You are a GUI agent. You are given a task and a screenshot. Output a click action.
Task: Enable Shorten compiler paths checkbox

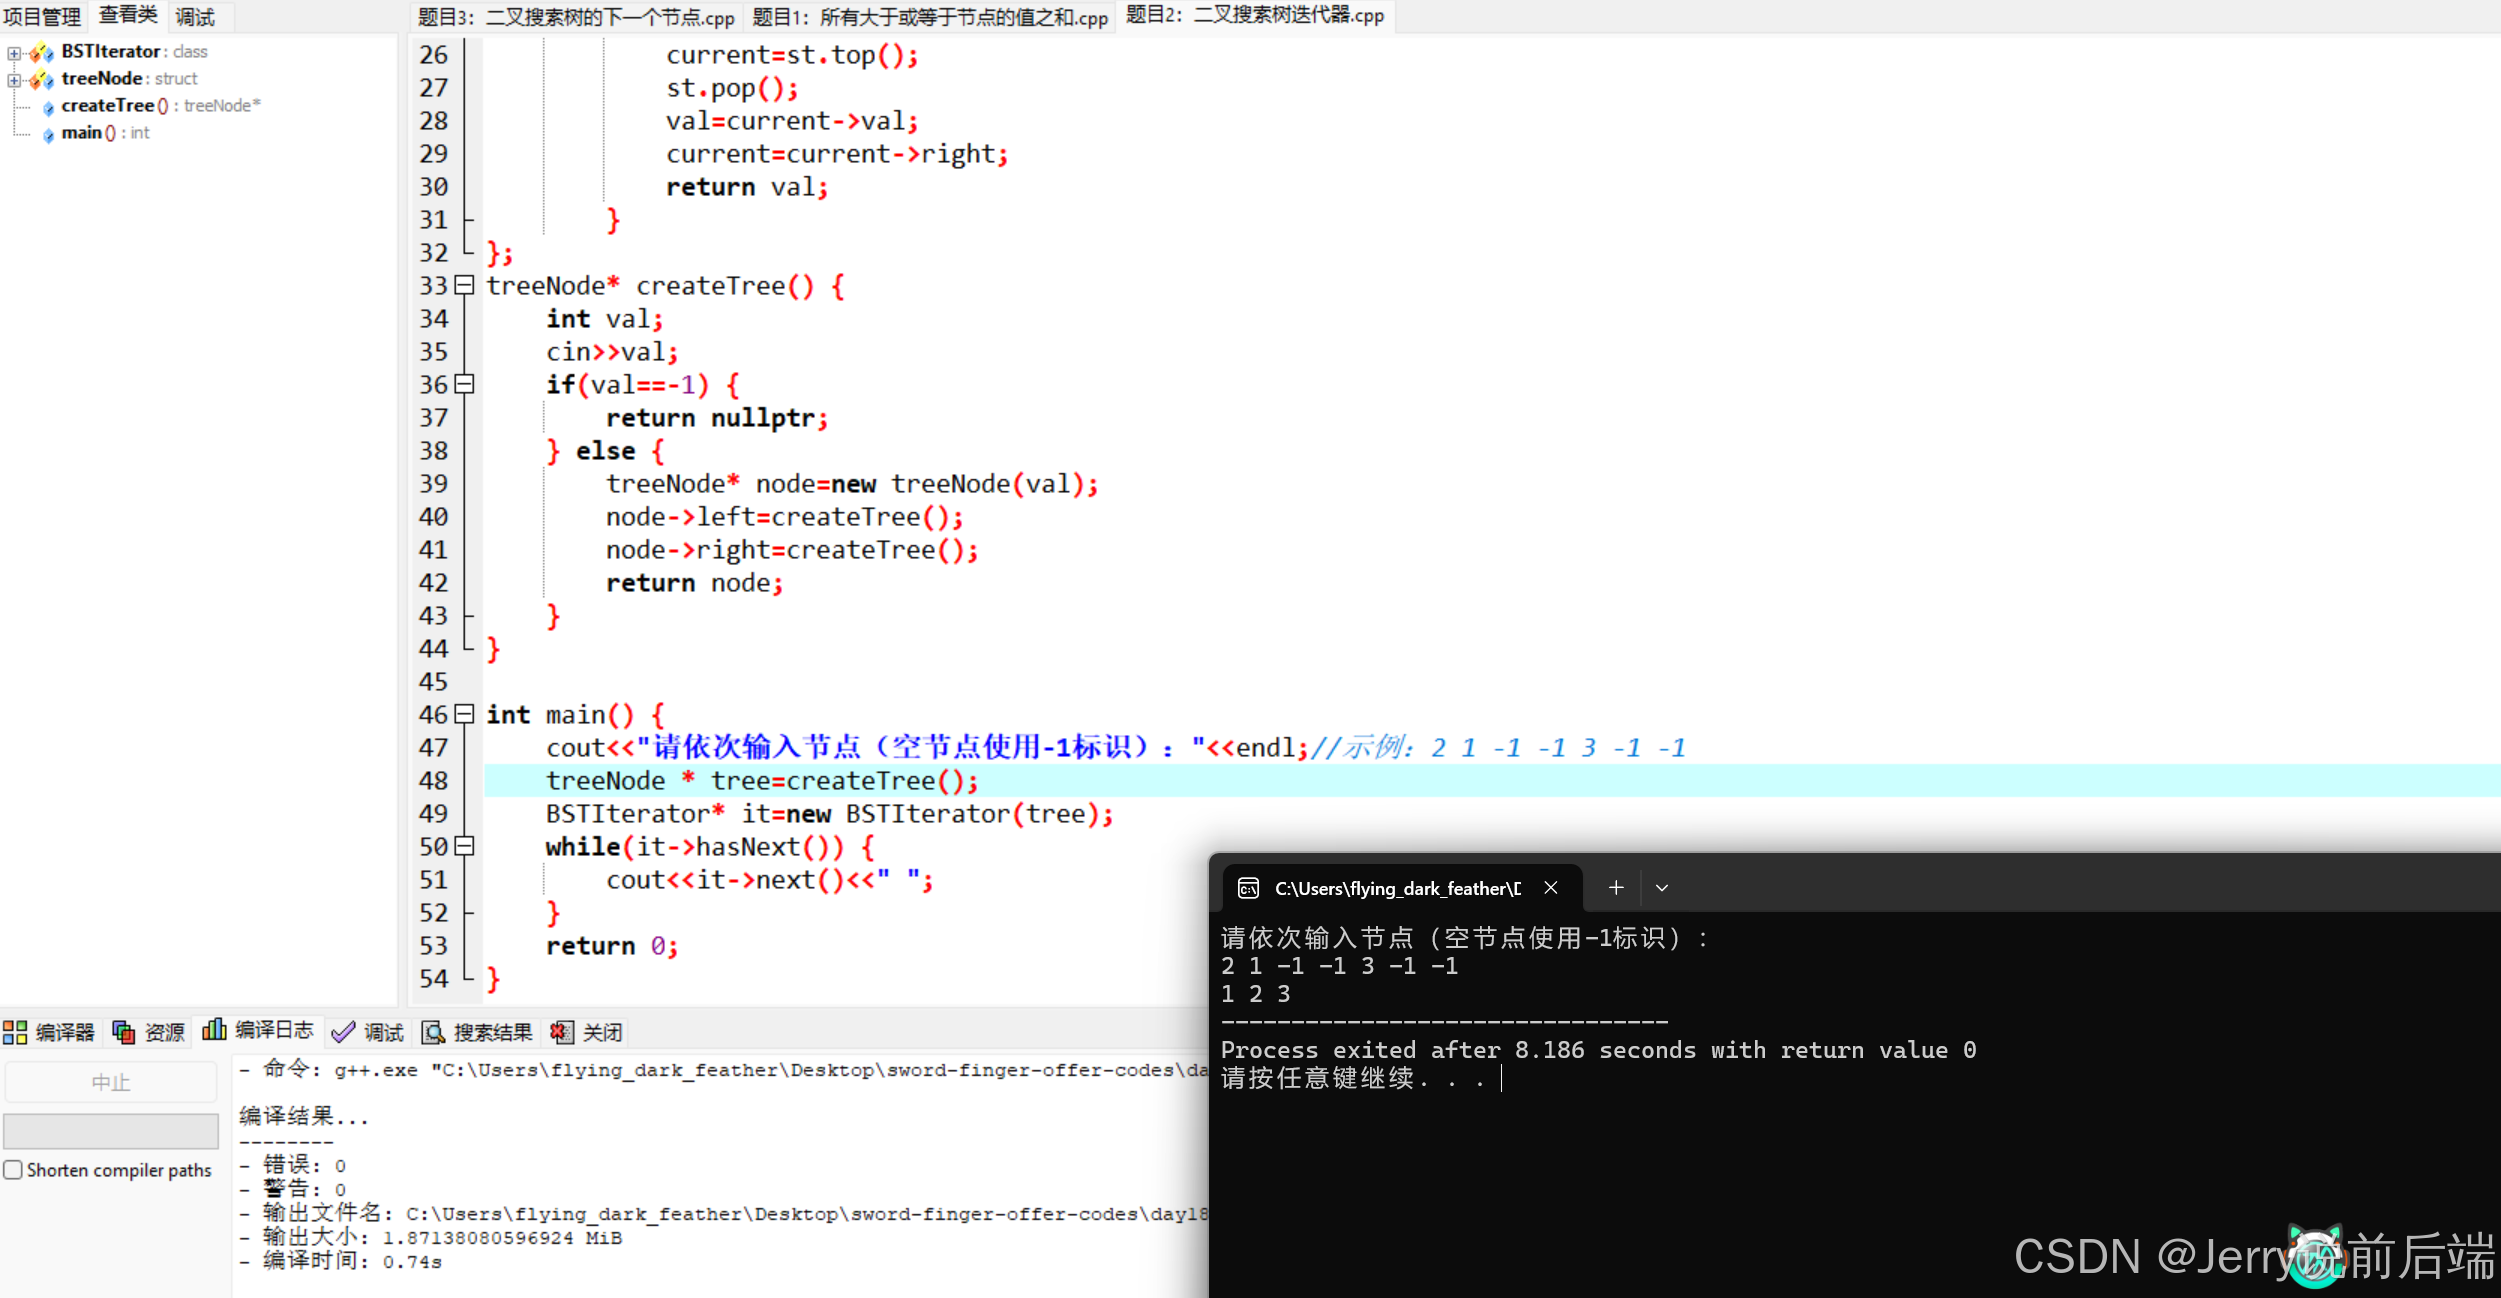pyautogui.click(x=13, y=1169)
